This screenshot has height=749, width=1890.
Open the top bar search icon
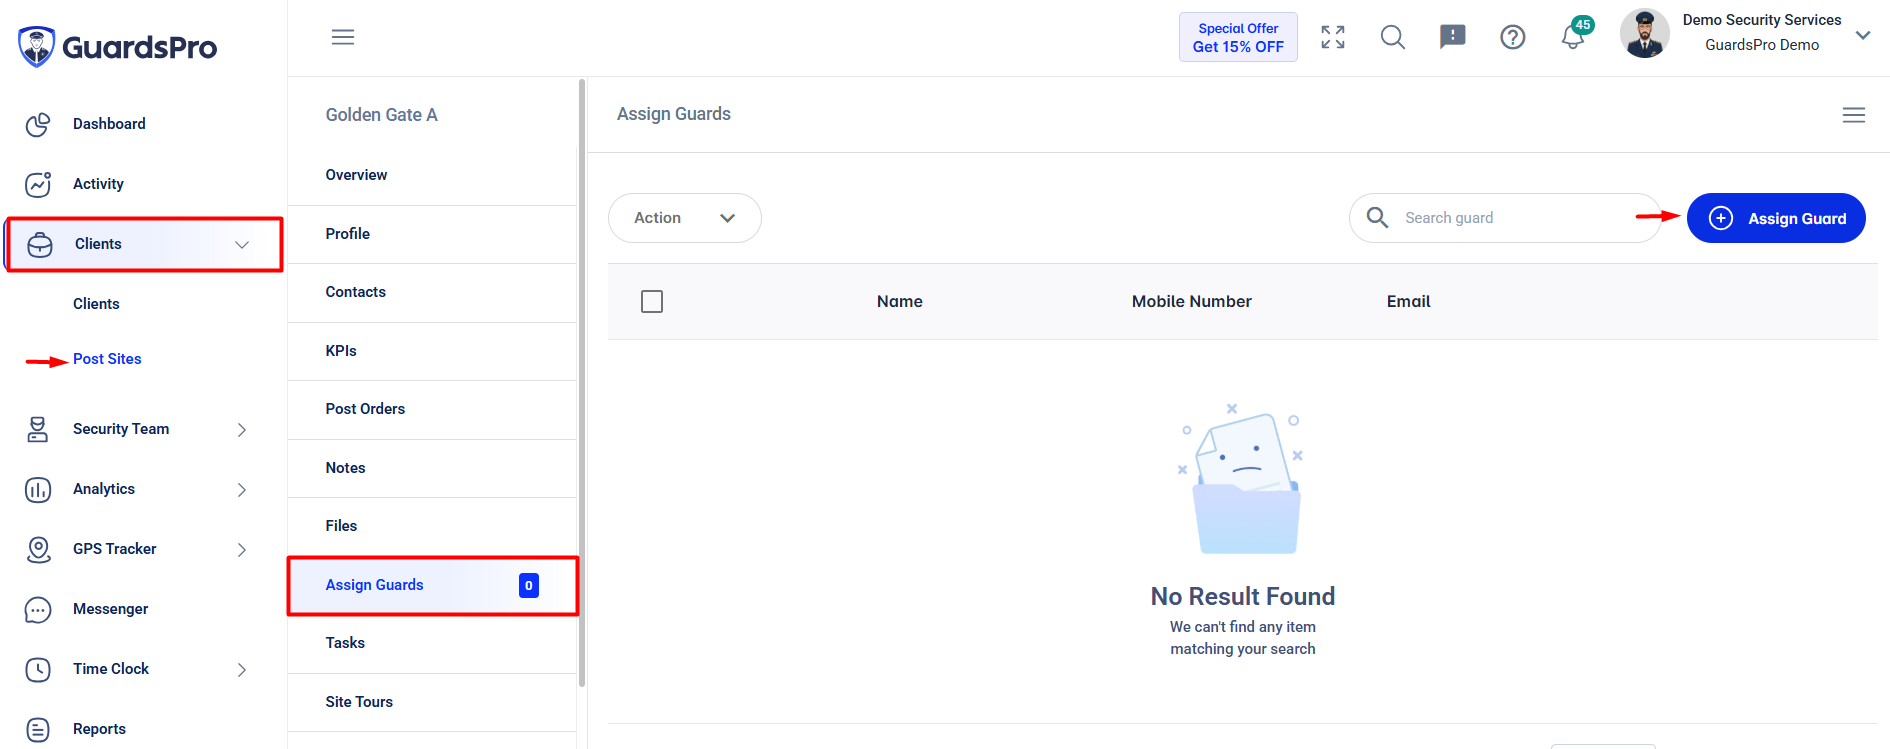click(x=1393, y=37)
